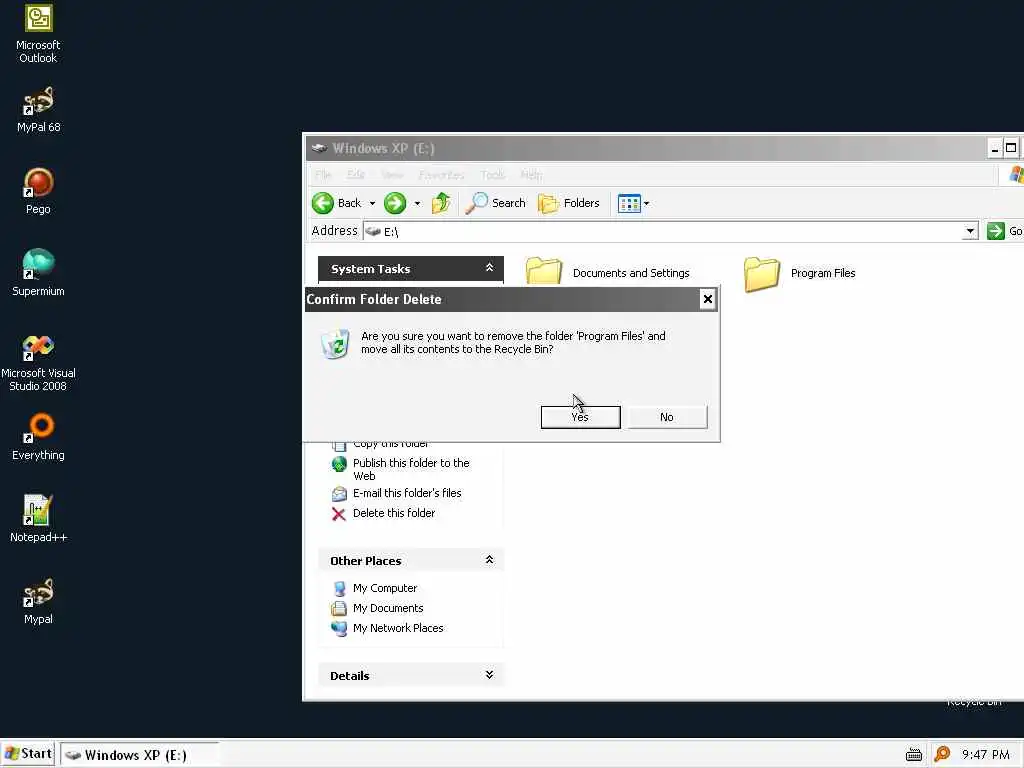Cancel deletion with the No button
This screenshot has width=1024, height=768.
(x=667, y=417)
